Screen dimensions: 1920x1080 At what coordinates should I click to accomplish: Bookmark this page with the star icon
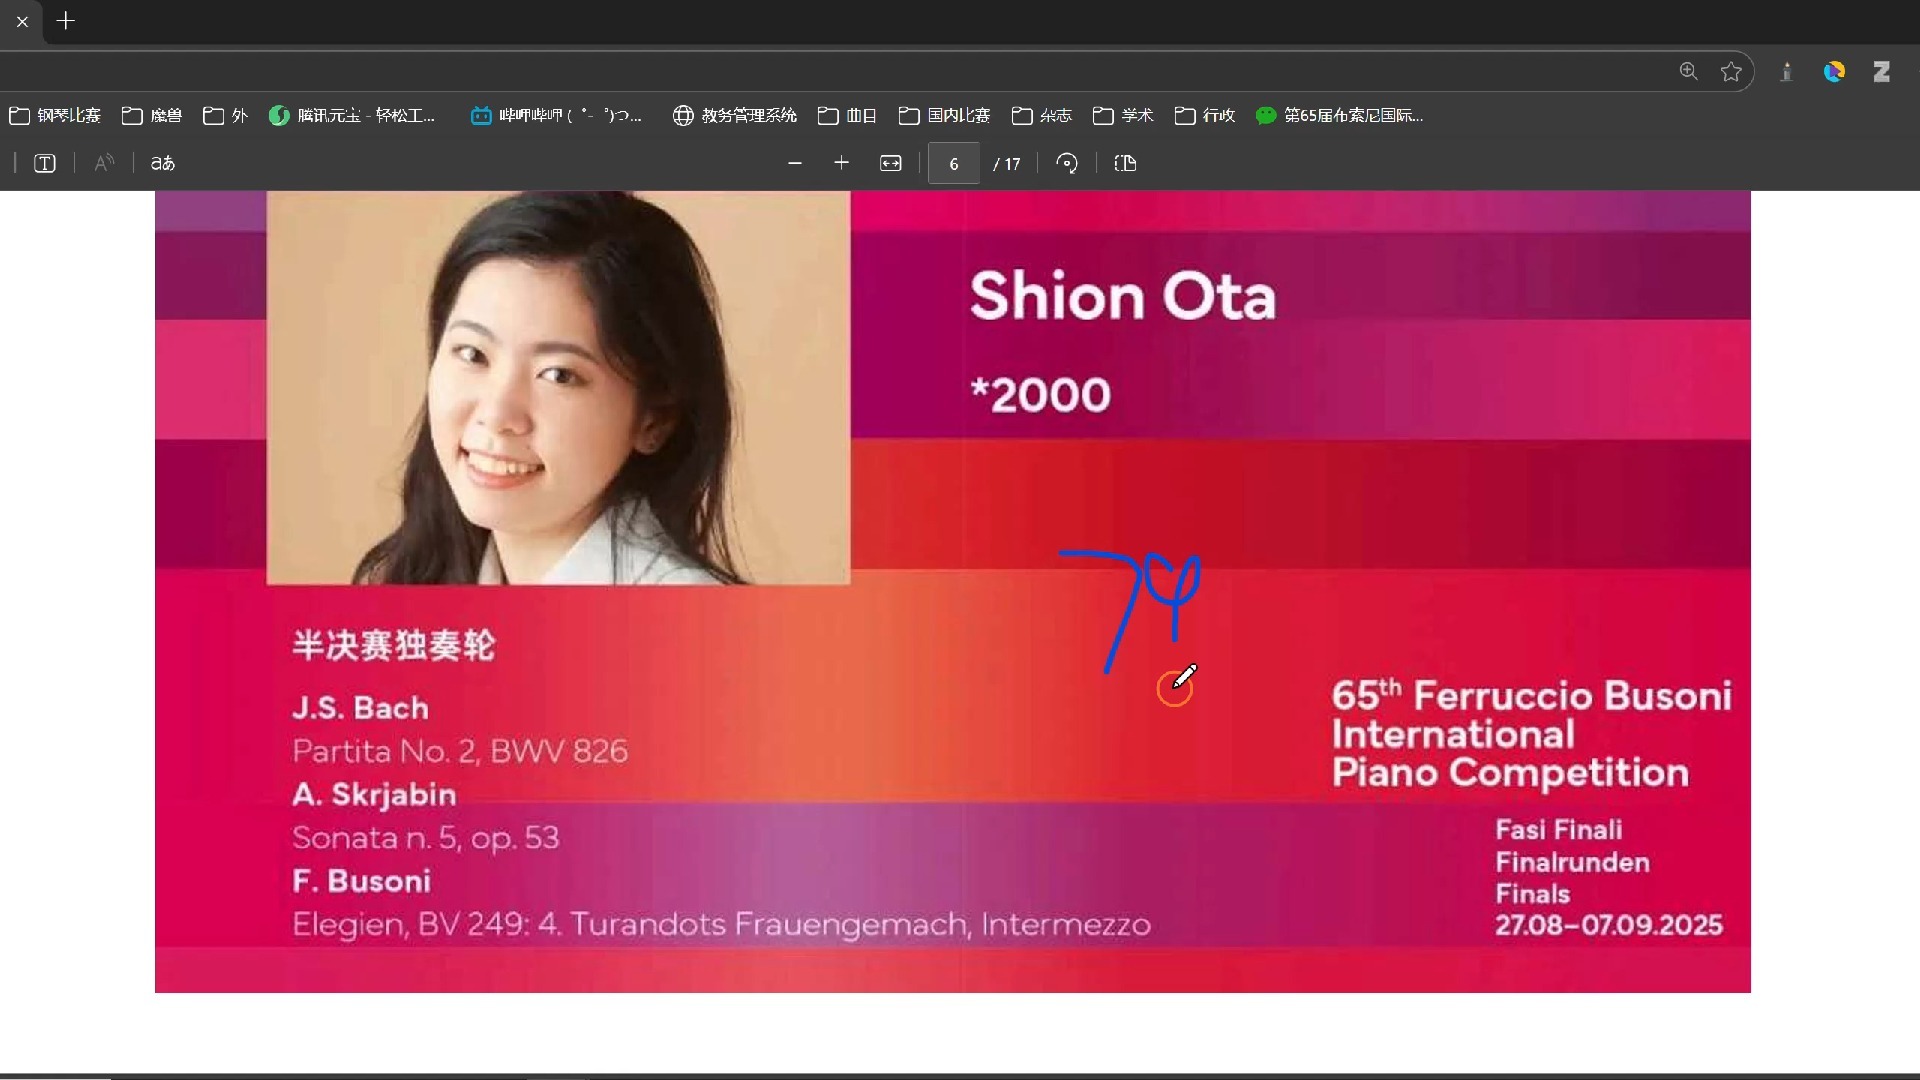[x=1731, y=71]
